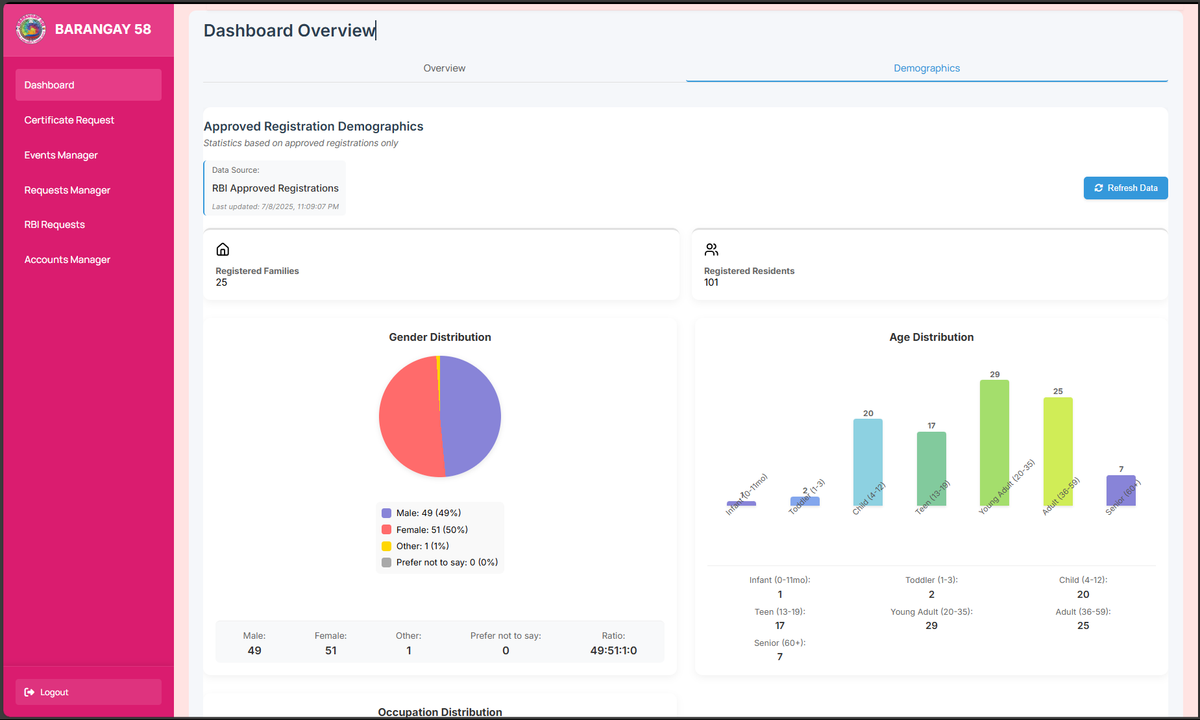This screenshot has width=1200, height=720.
Task: Click the Infant (0-11mo) summary label
Action: pos(780,580)
